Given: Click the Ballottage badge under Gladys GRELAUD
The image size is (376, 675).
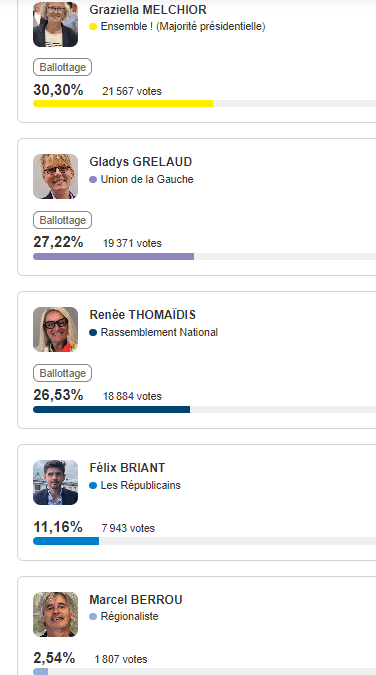Looking at the screenshot, I should coord(62,220).
